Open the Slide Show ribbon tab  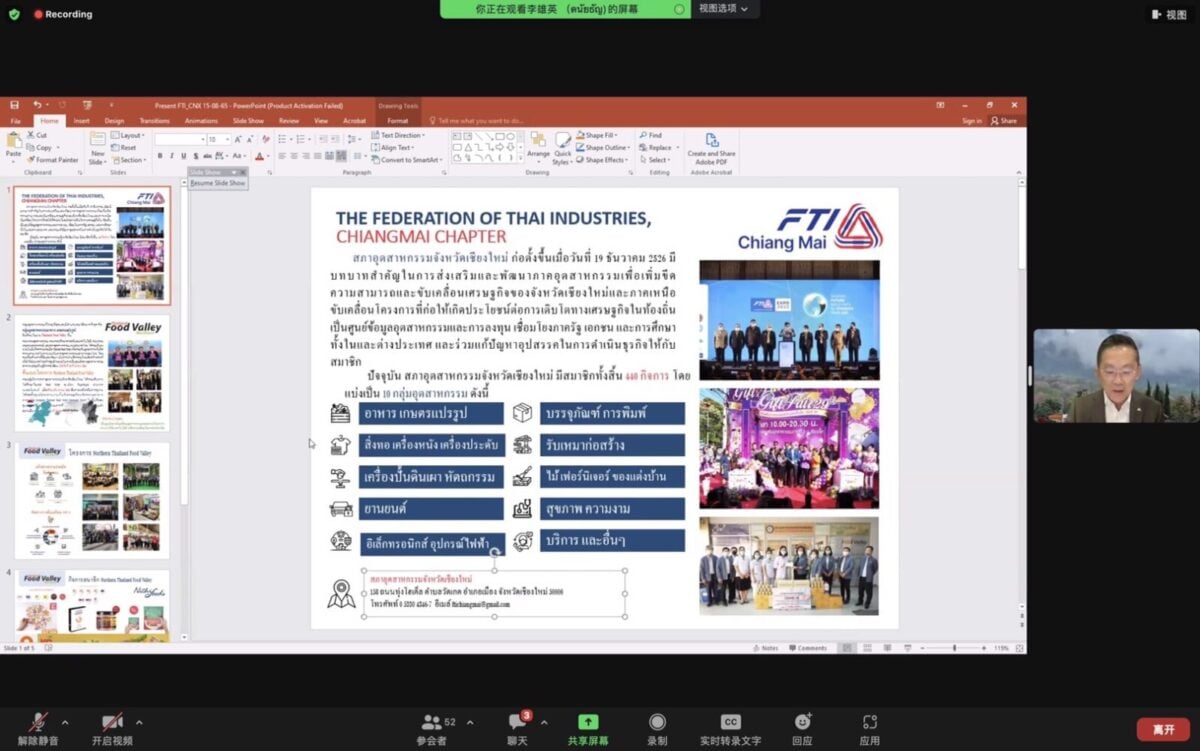click(248, 121)
